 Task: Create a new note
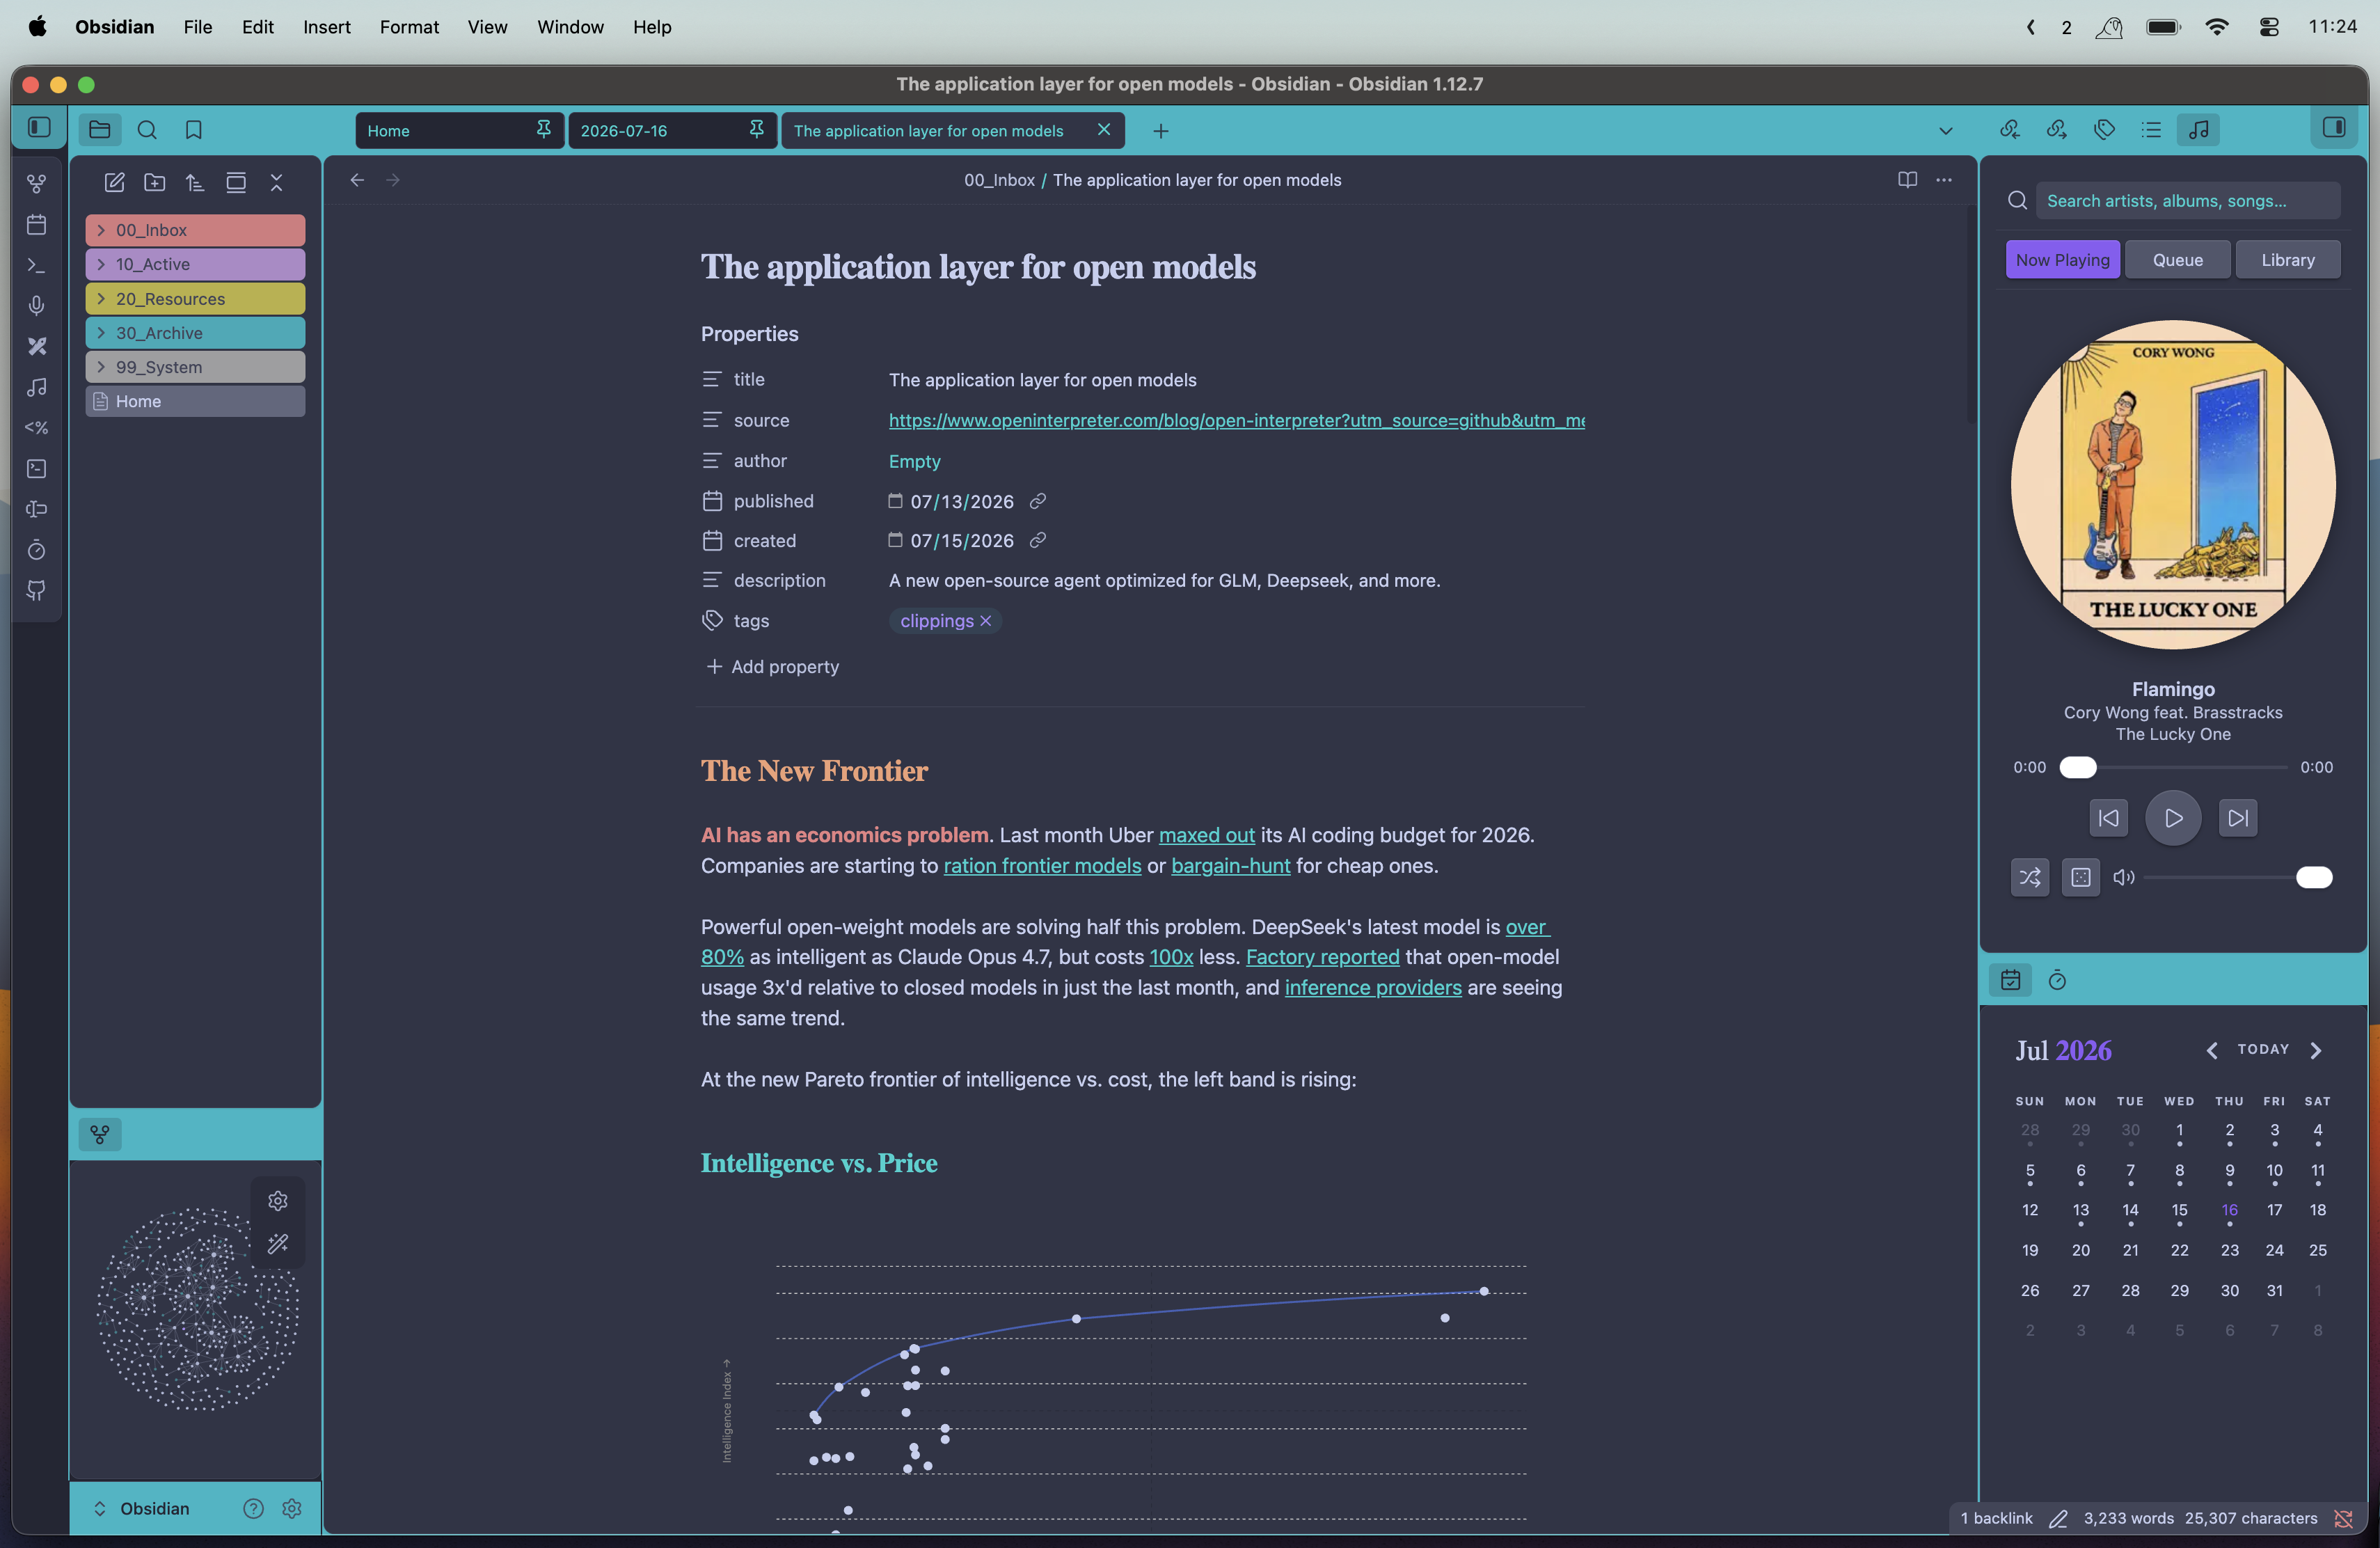tap(114, 182)
